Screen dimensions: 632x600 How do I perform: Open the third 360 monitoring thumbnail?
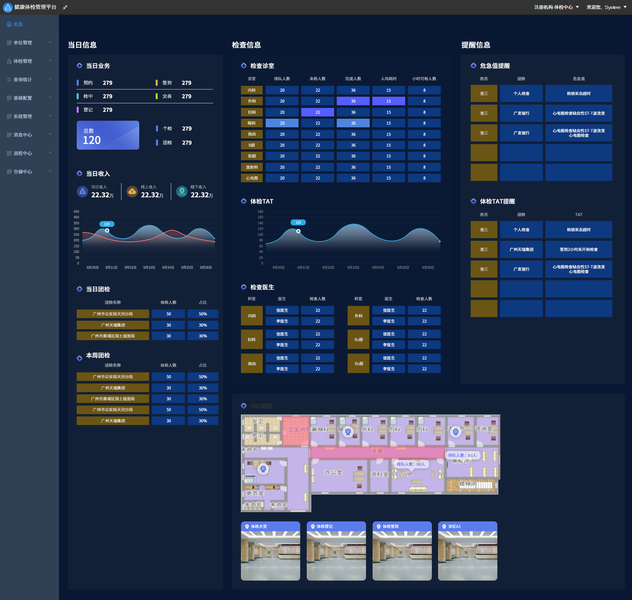pyautogui.click(x=402, y=551)
